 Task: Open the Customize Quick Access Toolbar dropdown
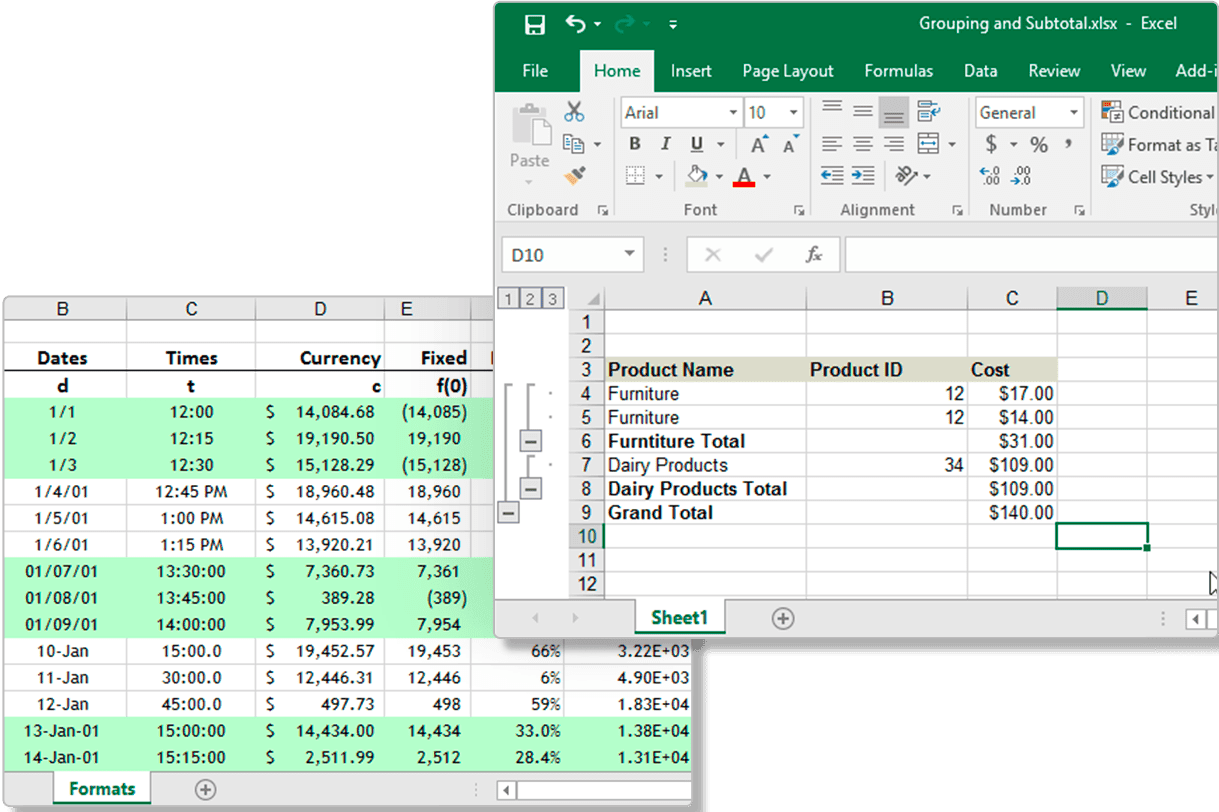pyautogui.click(x=673, y=24)
